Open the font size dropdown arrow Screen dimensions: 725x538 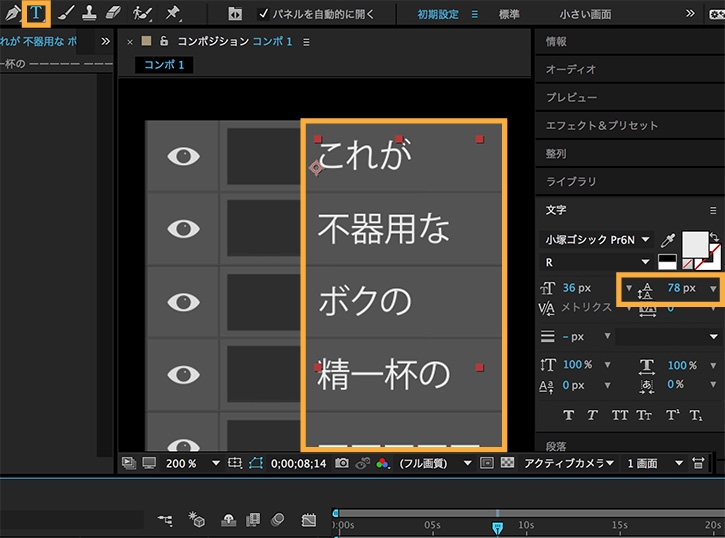(x=628, y=288)
